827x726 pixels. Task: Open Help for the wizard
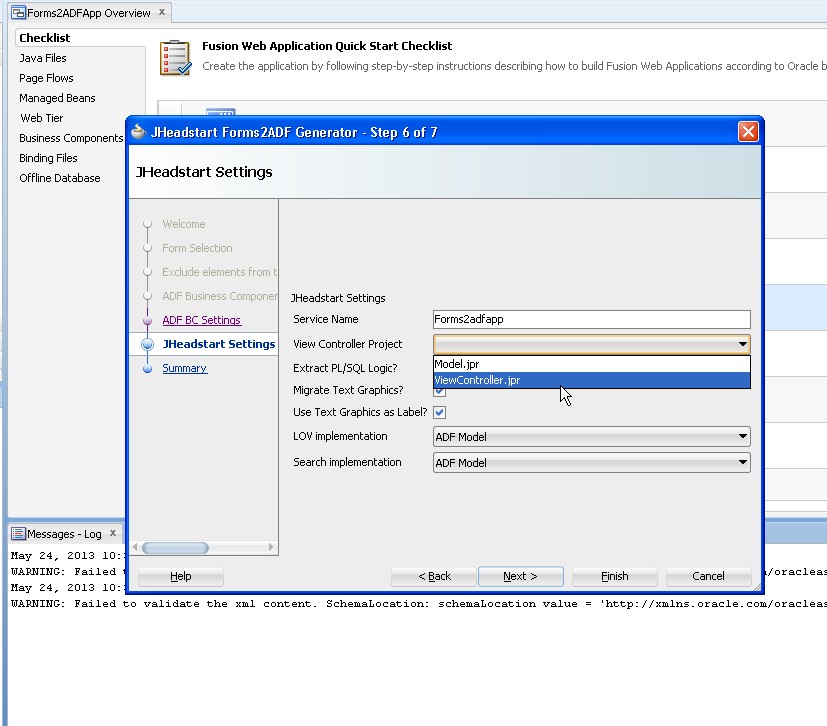coord(180,576)
